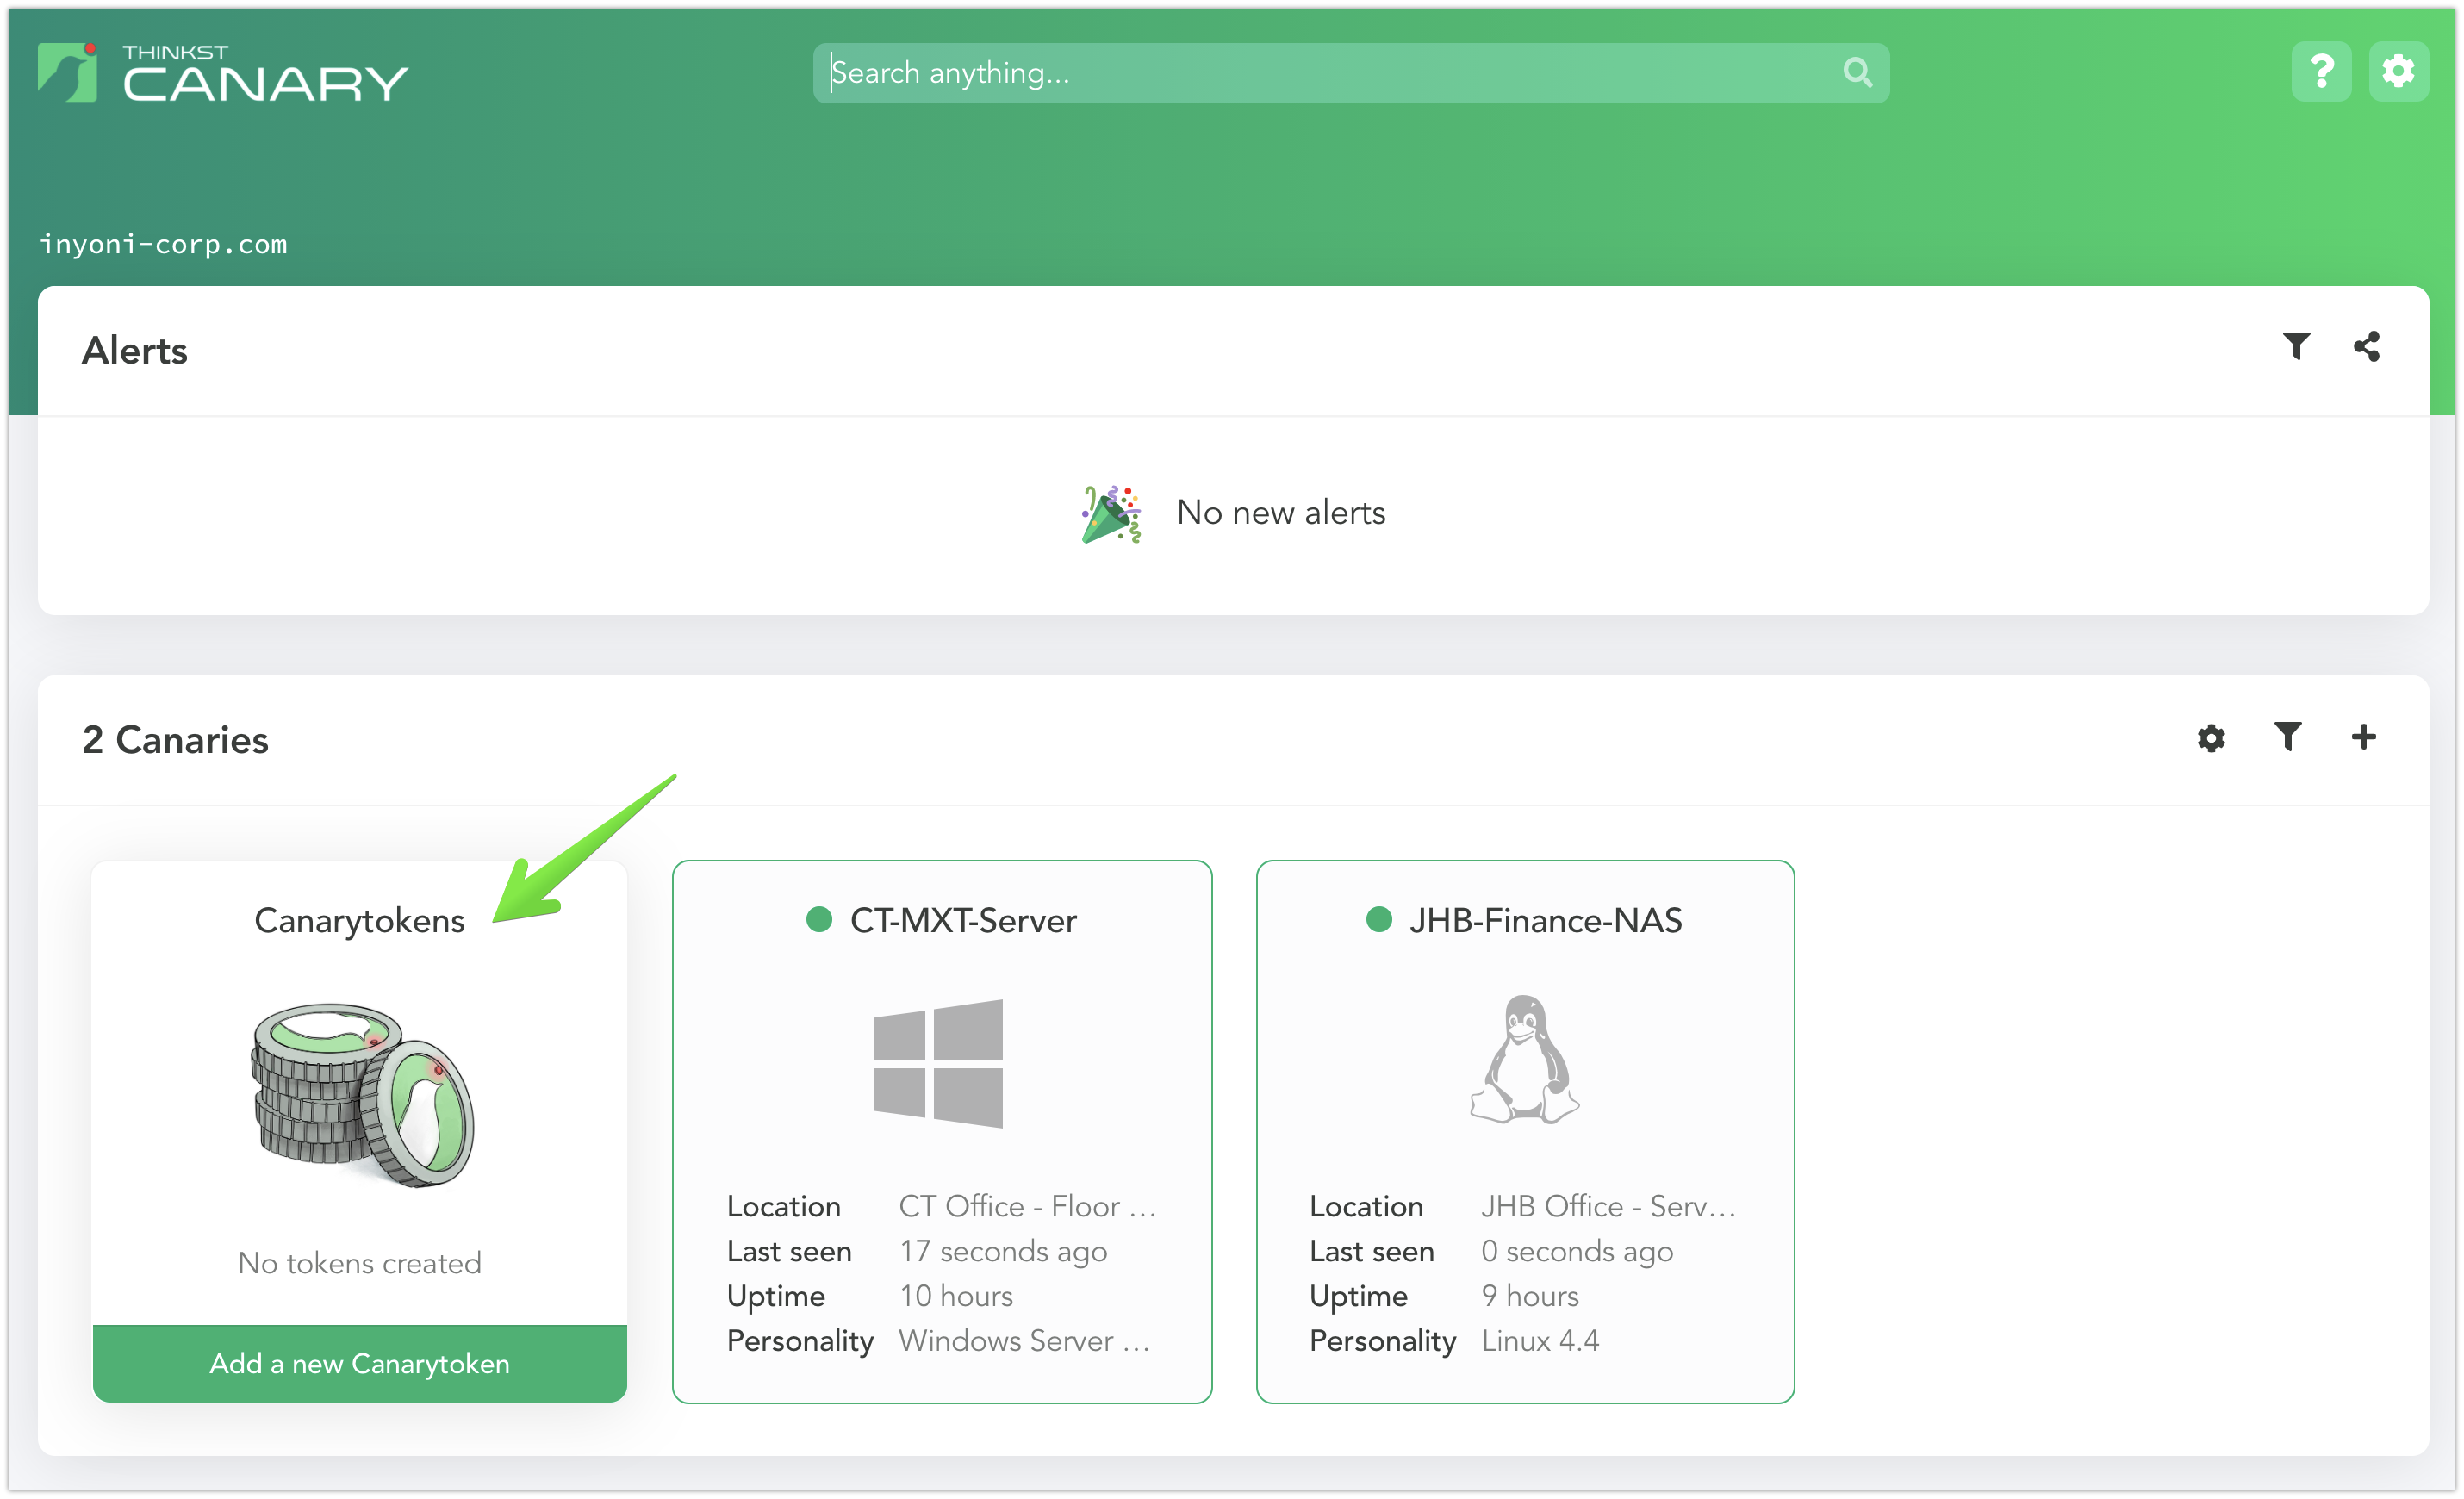Image resolution: width=2464 pixels, height=1499 pixels.
Task: Open the help question mark
Action: coord(2321,72)
